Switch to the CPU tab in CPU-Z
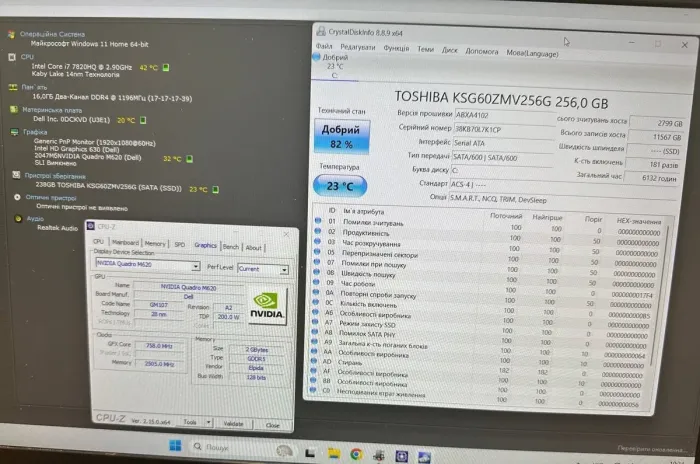Screen dimensions: 700x464 click(x=98, y=242)
